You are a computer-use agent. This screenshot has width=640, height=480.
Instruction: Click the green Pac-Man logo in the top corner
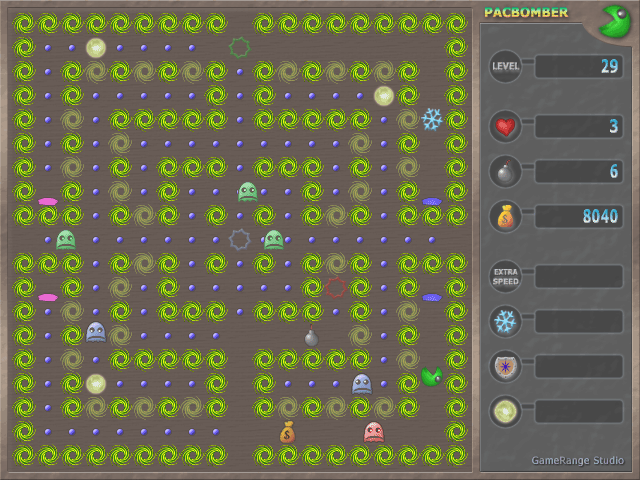click(x=615, y=20)
